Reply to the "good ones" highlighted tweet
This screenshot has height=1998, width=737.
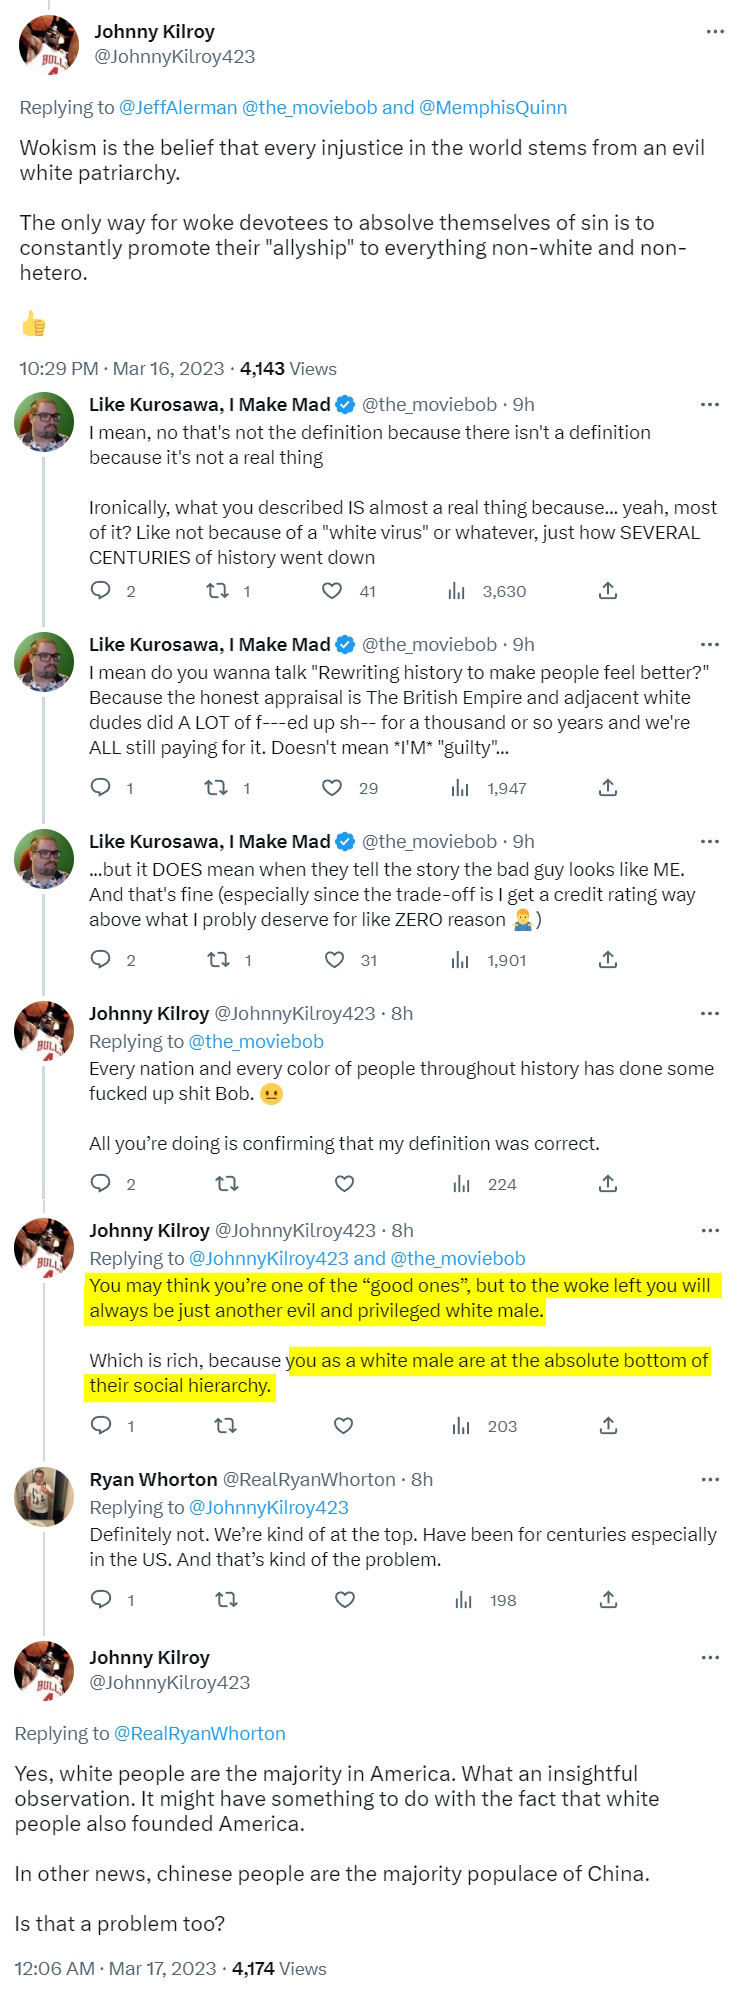pos(101,1425)
